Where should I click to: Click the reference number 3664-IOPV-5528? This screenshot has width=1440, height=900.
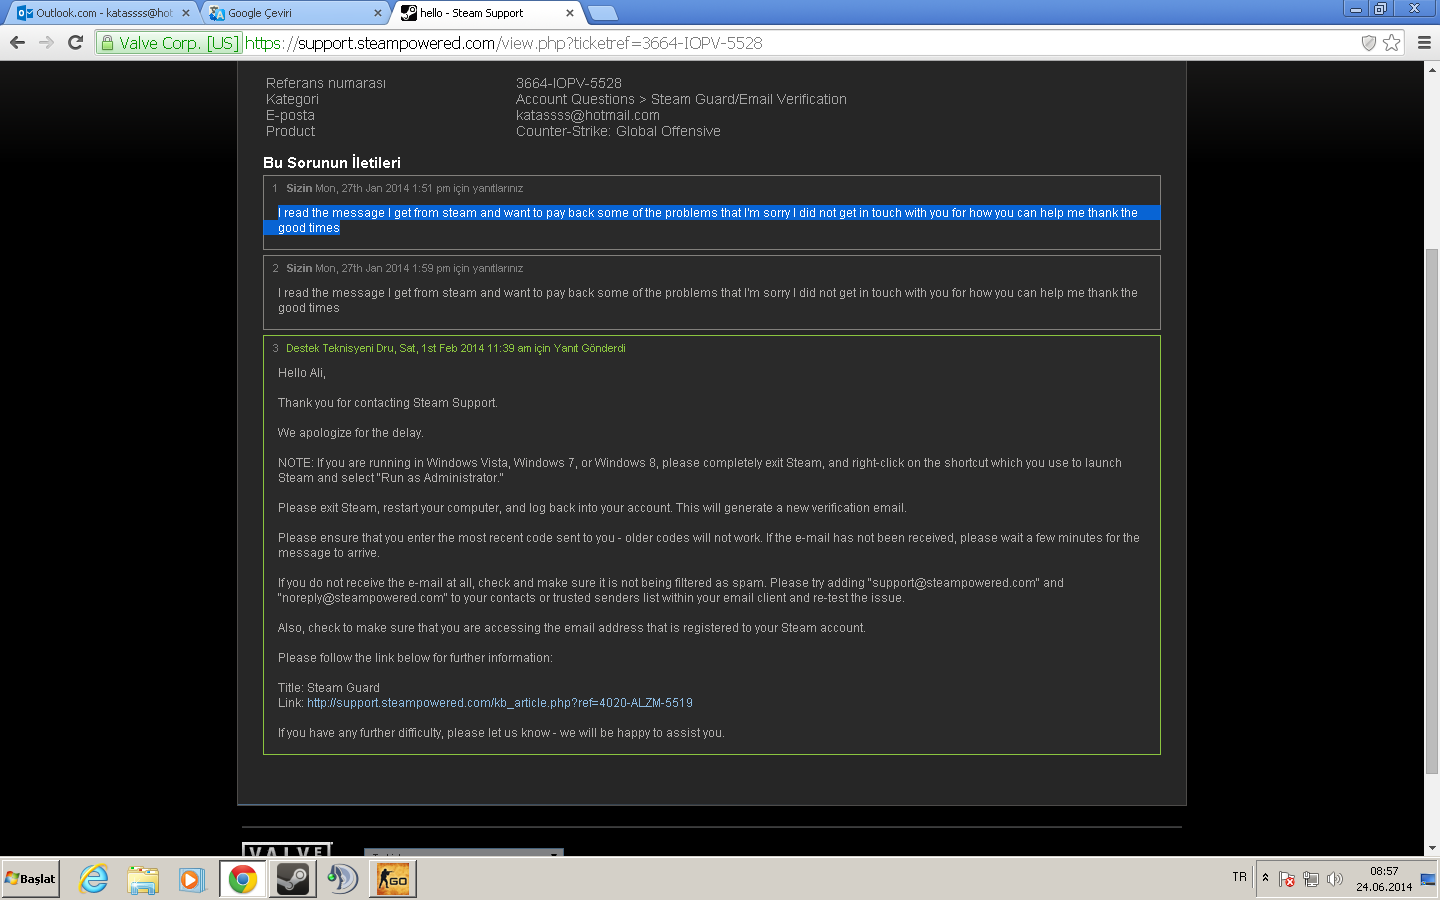(569, 83)
